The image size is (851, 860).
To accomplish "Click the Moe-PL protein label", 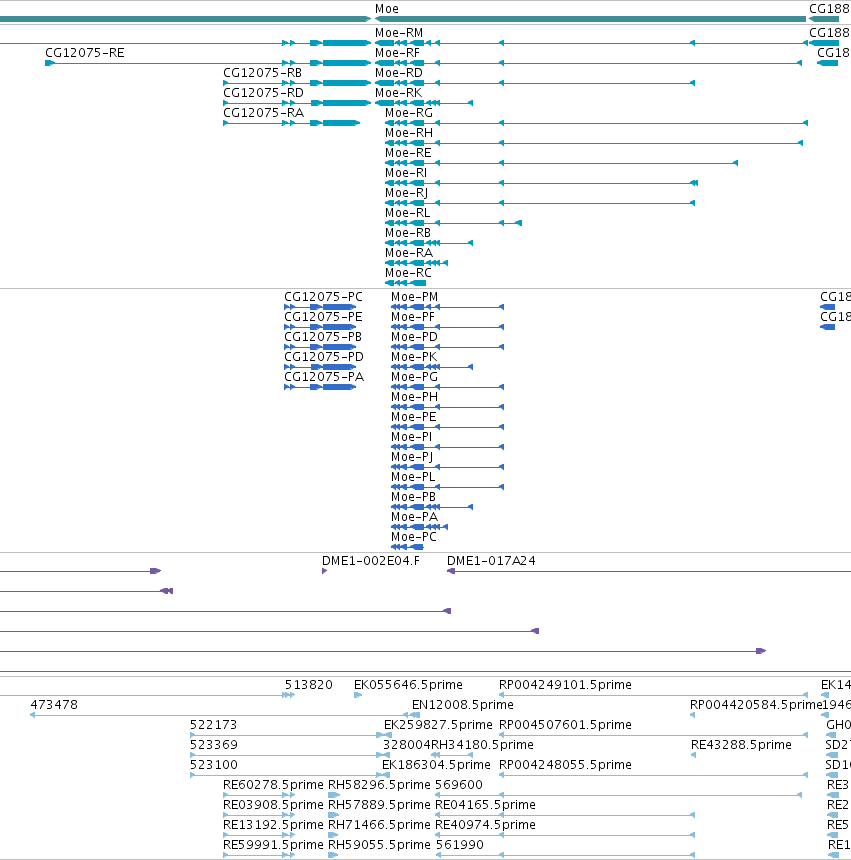I will click(413, 477).
